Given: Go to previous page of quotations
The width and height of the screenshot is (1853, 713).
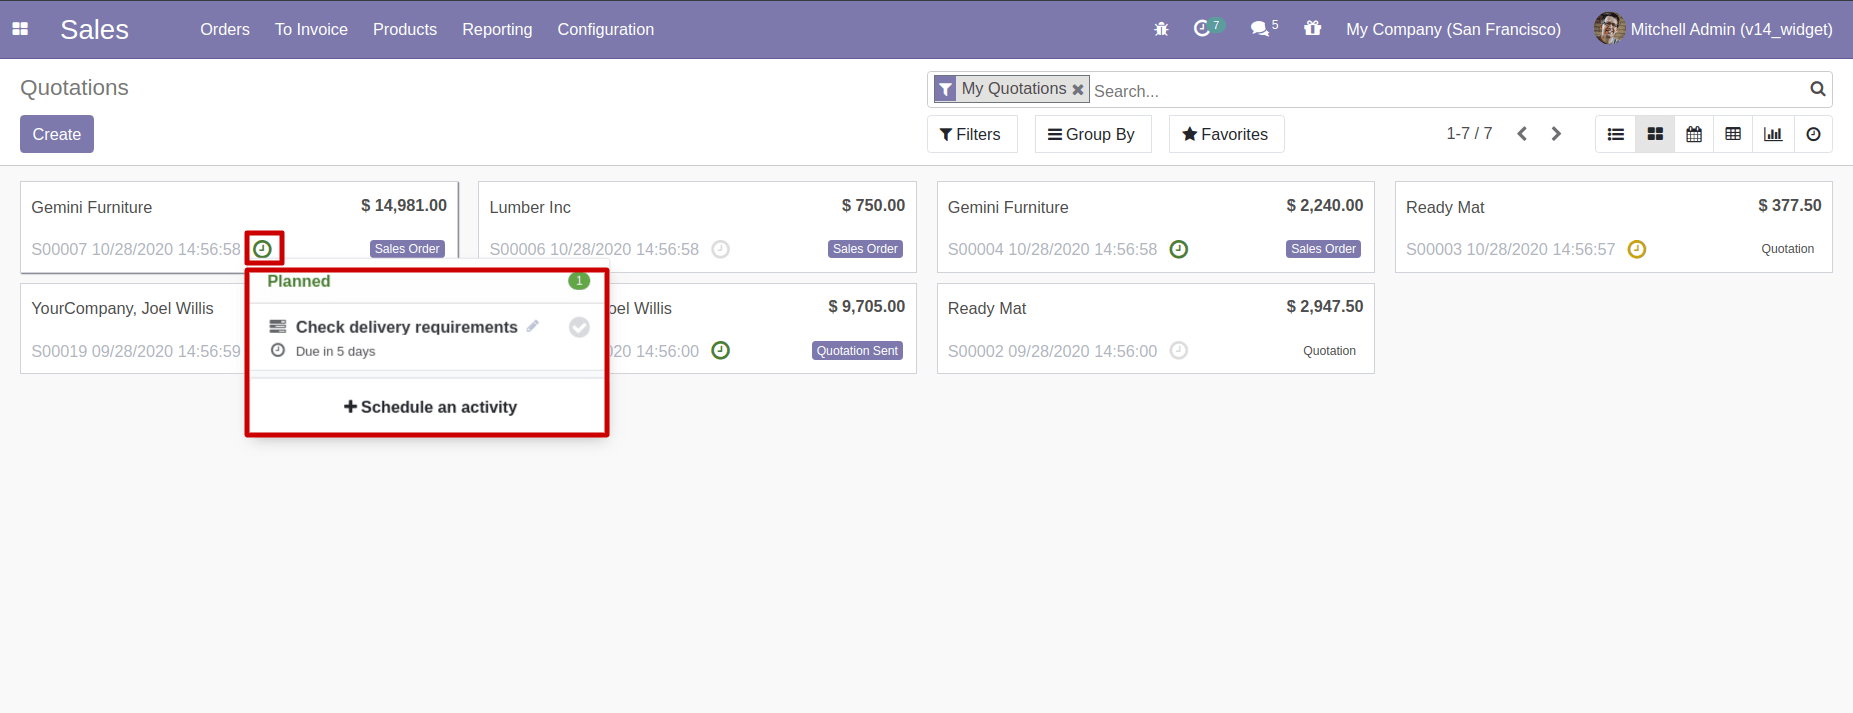Looking at the screenshot, I should point(1522,134).
